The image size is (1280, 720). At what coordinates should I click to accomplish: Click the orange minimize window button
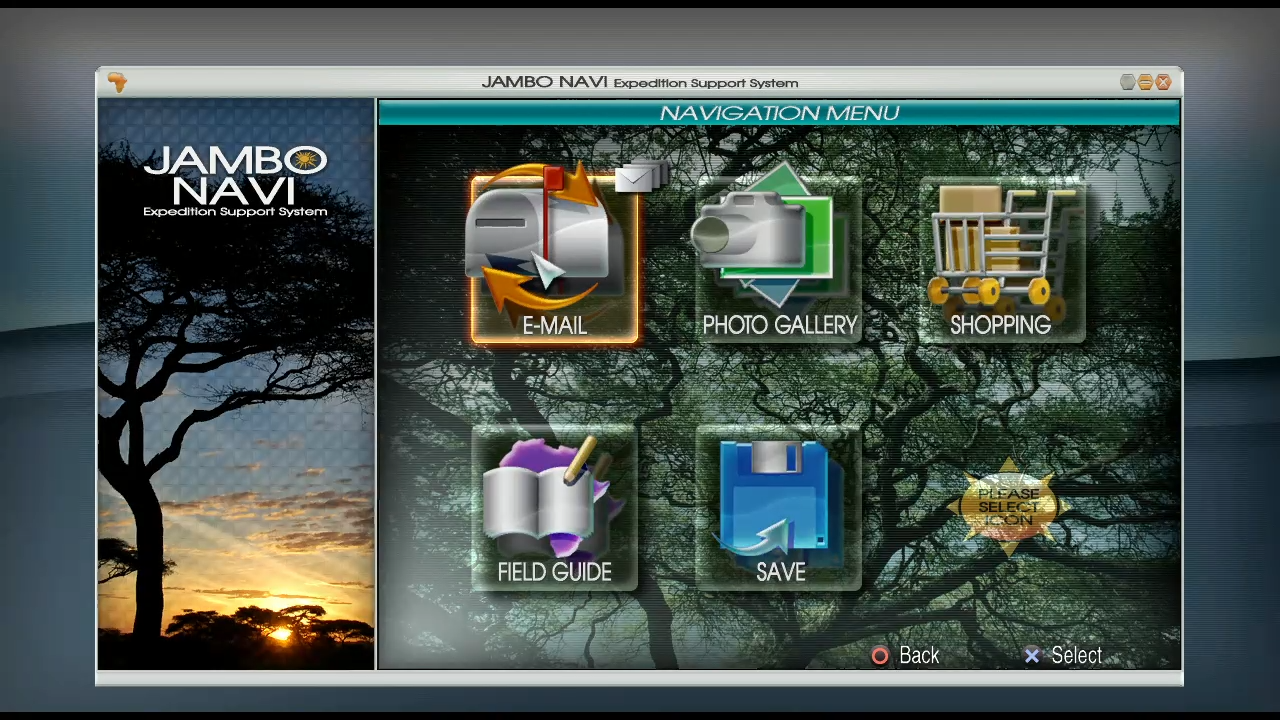[1145, 82]
